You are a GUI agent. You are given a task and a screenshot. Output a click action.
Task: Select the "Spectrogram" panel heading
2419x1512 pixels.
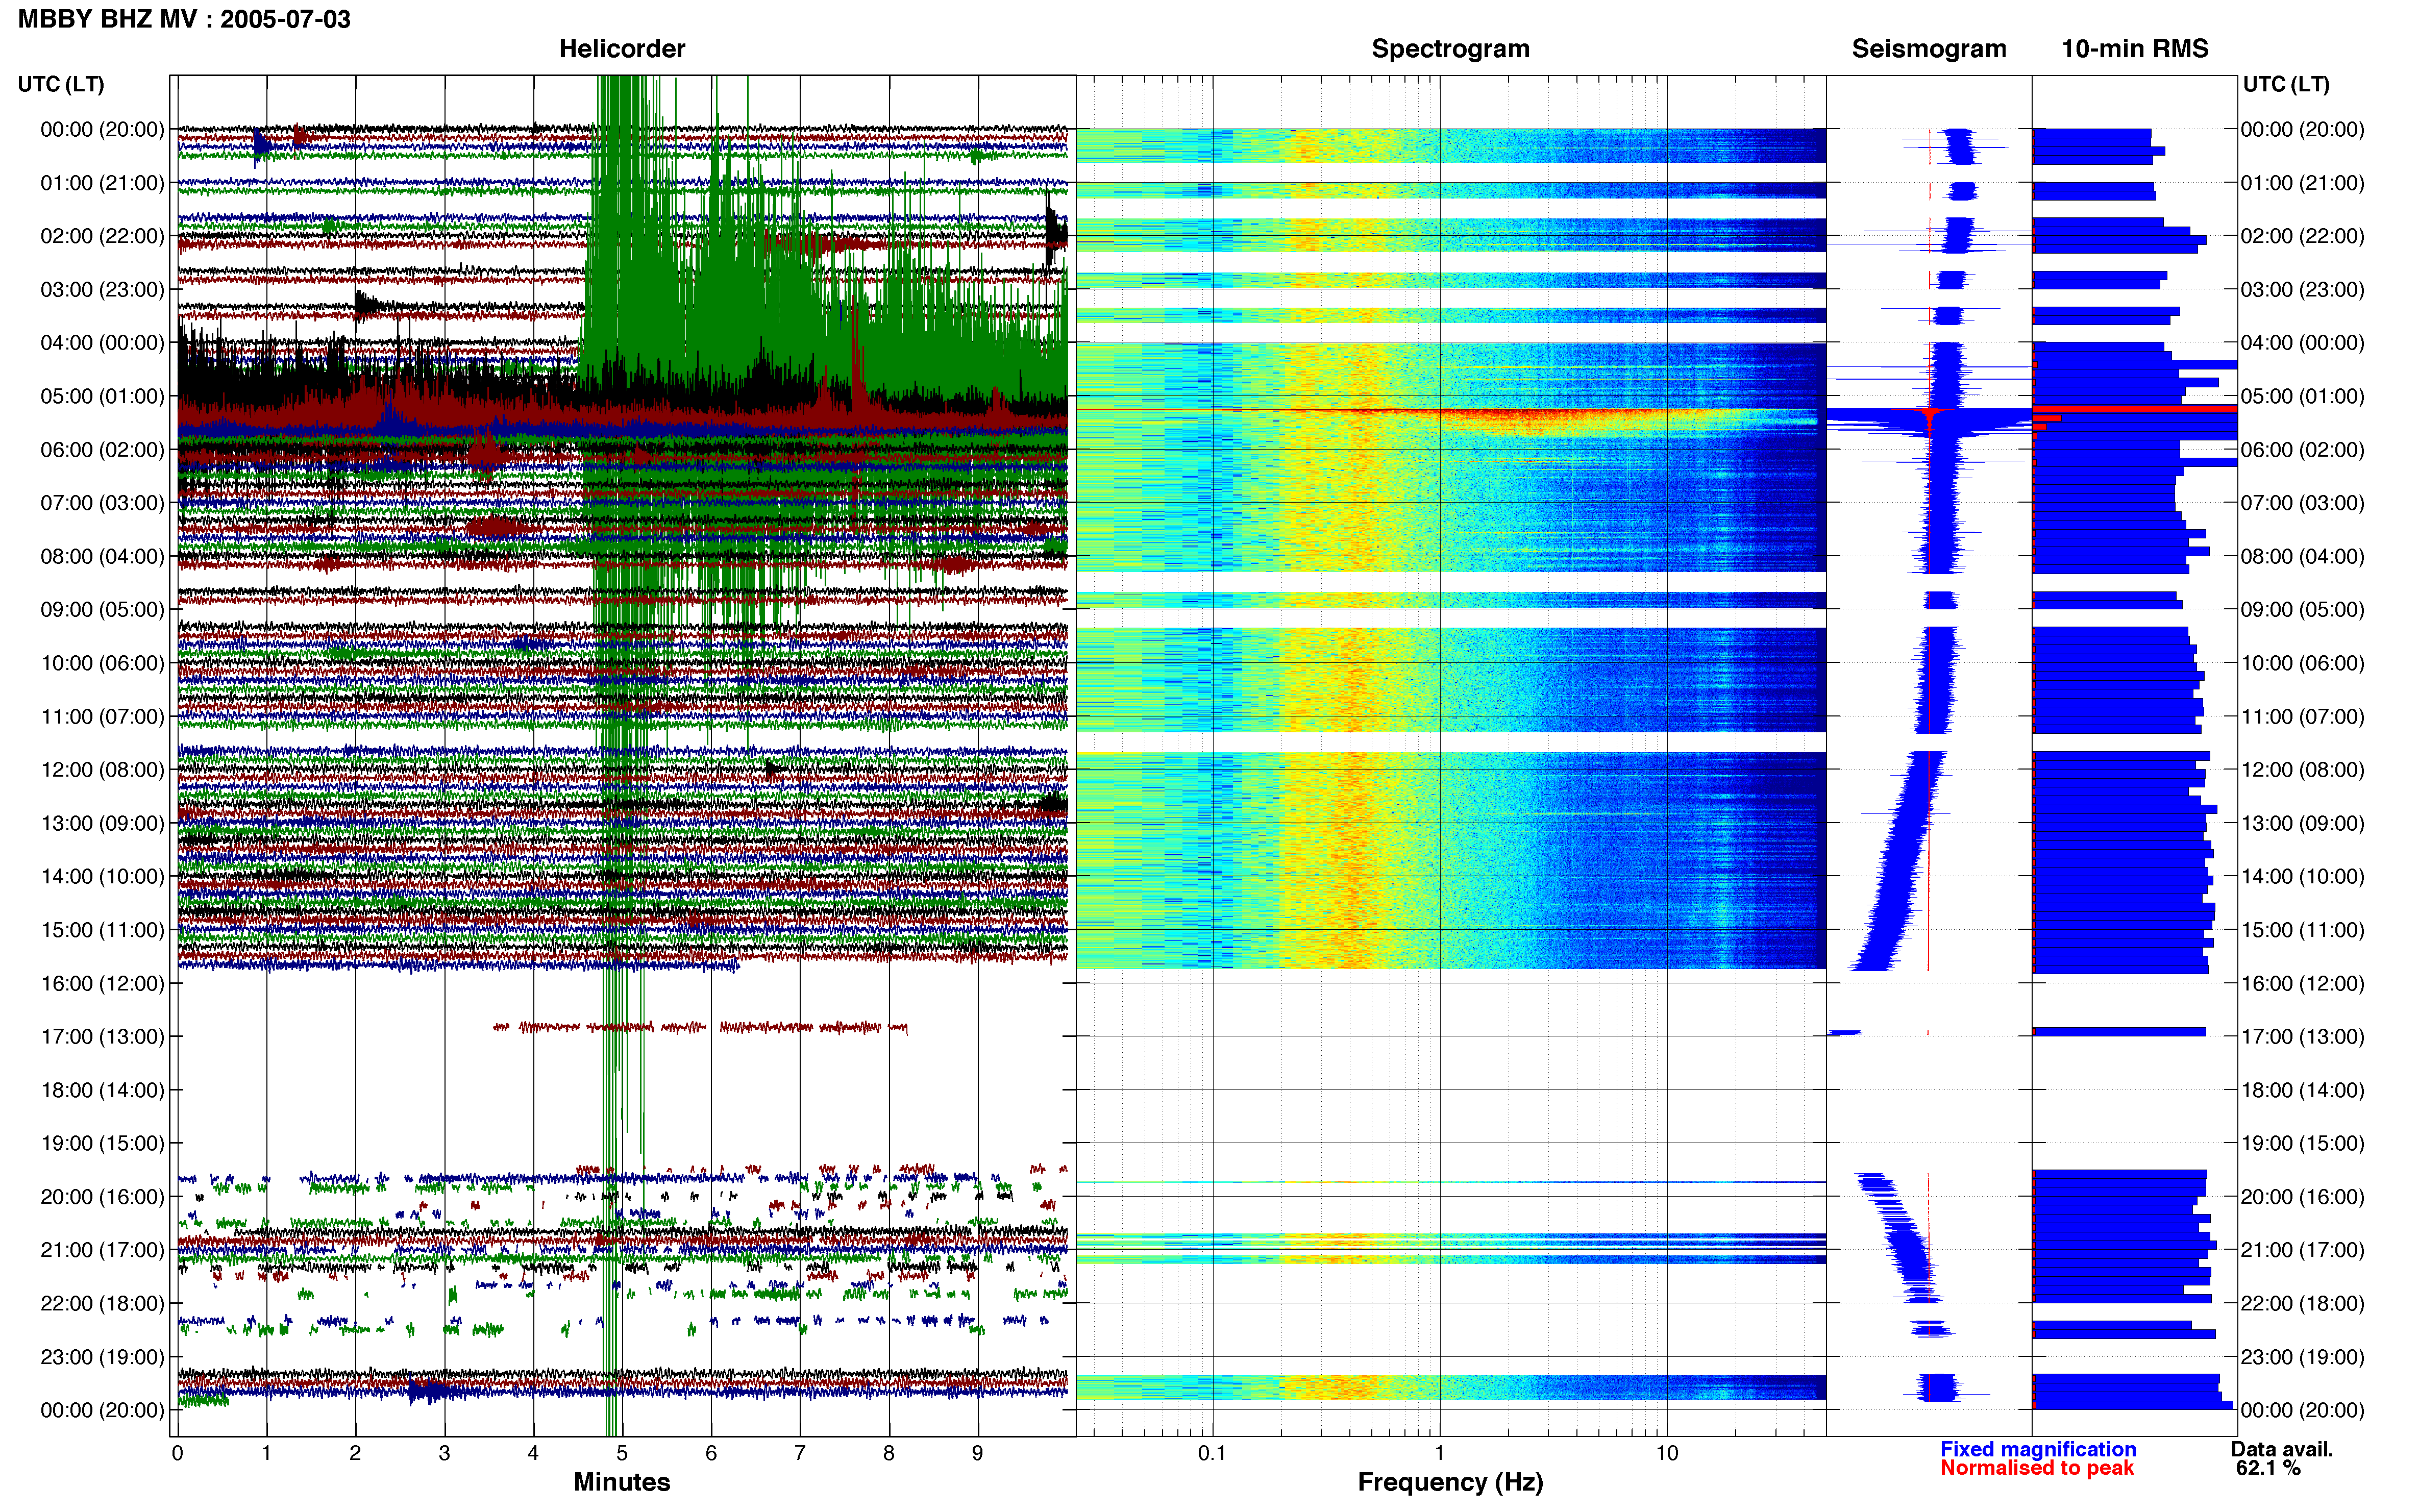pyautogui.click(x=1450, y=49)
